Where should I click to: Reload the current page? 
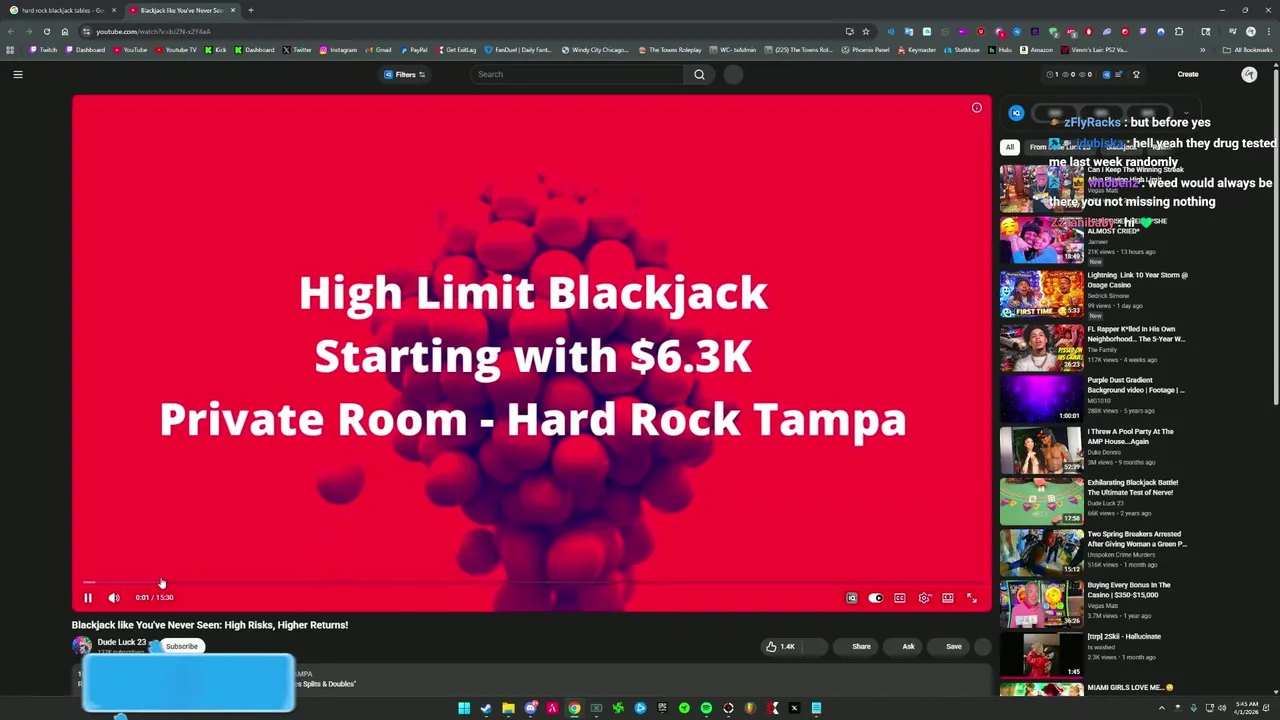(46, 31)
